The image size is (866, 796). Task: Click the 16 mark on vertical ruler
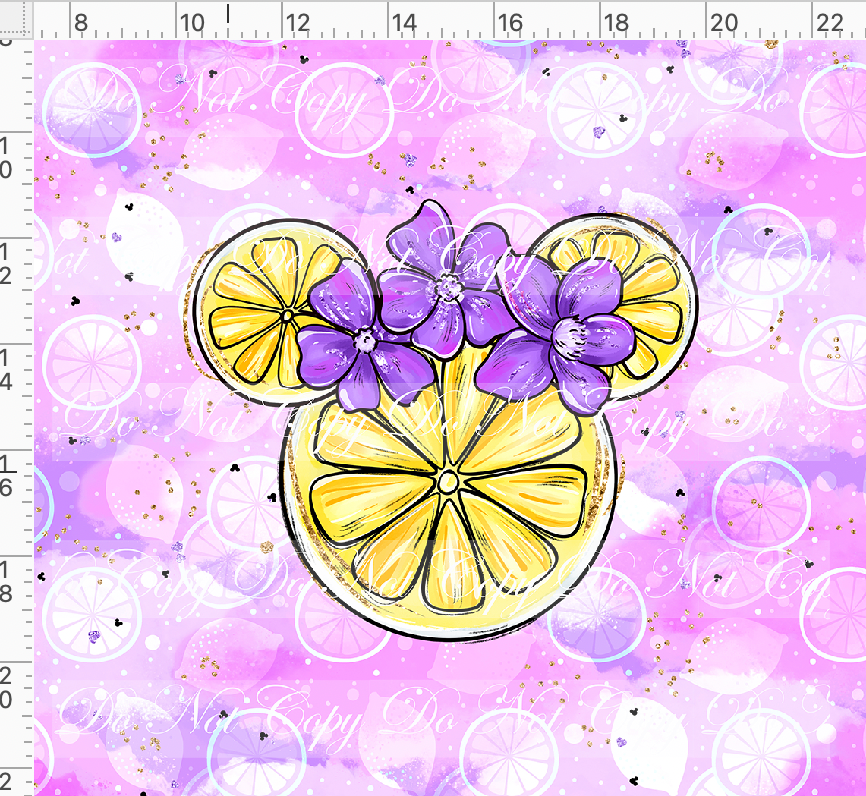tap(6, 476)
